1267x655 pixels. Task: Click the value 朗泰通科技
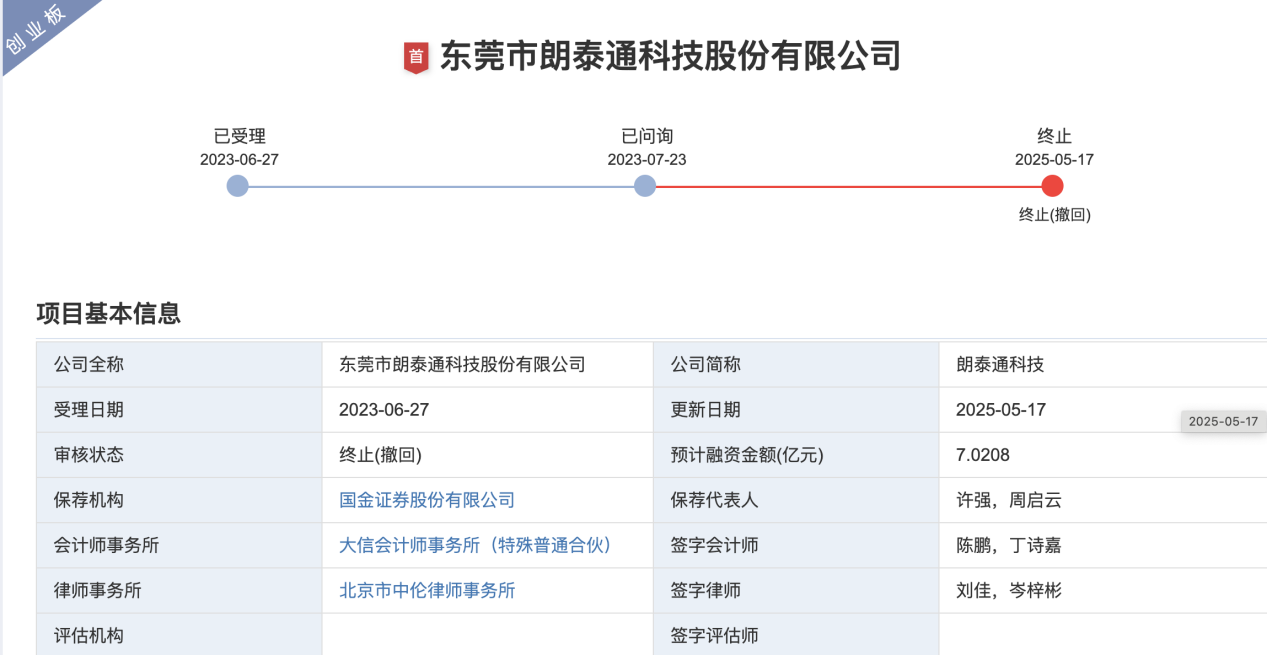(1000, 365)
